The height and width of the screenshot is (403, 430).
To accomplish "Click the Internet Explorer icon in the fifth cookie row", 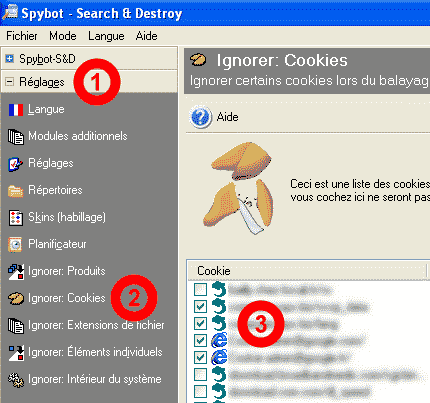I will point(219,357).
